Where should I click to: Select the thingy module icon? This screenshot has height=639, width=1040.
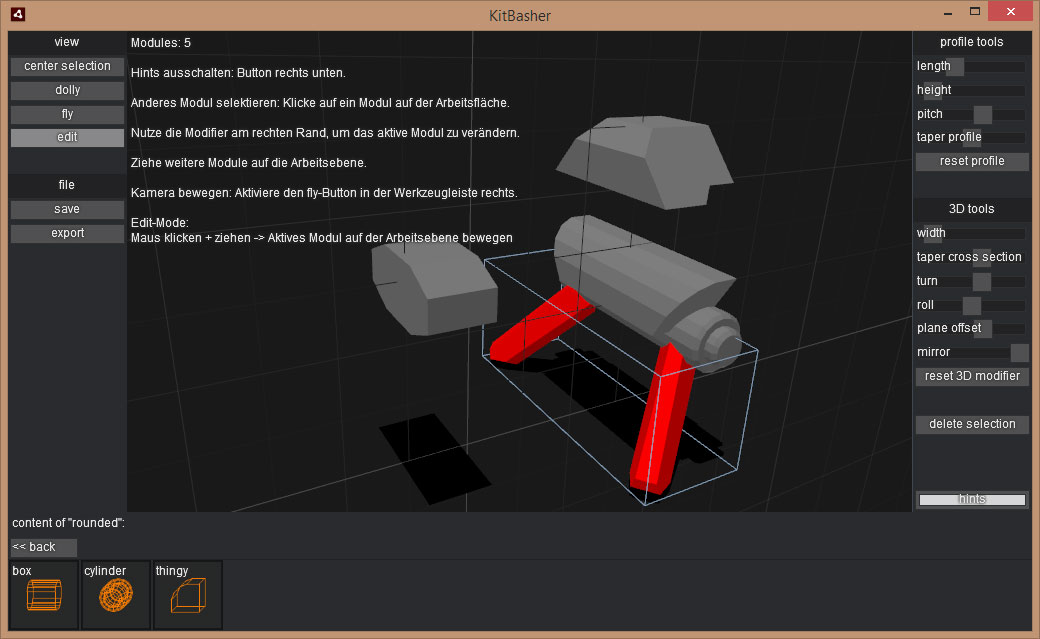[x=187, y=595]
